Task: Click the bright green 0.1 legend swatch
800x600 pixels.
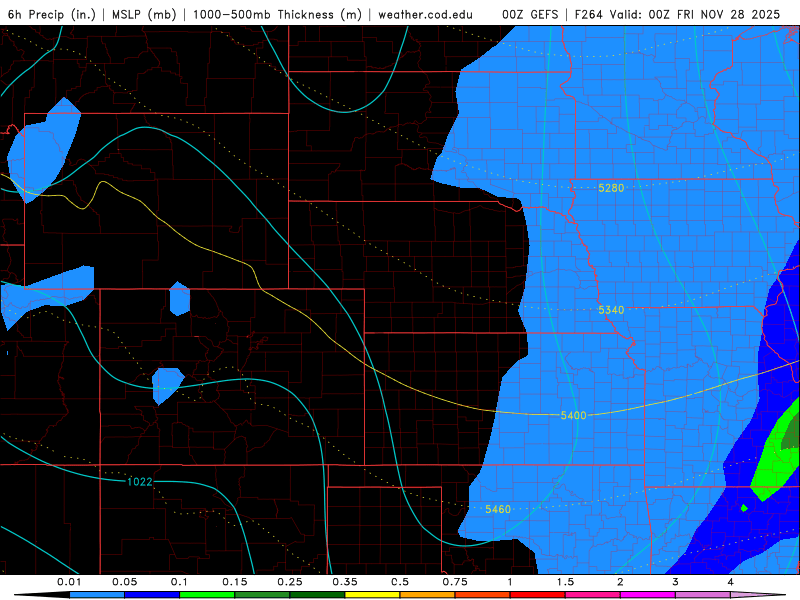Action: tap(207, 595)
